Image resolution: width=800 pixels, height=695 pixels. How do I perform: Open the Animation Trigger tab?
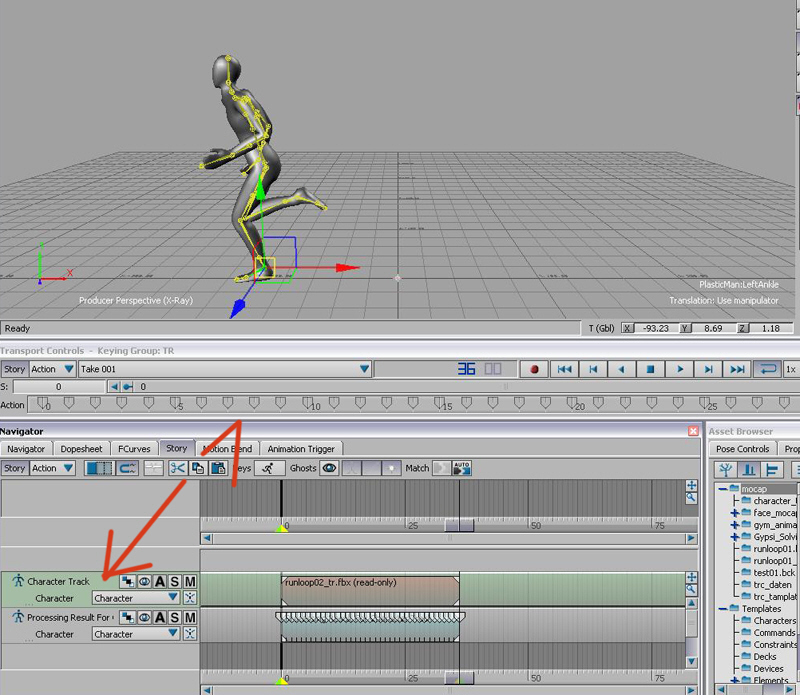[x=301, y=449]
